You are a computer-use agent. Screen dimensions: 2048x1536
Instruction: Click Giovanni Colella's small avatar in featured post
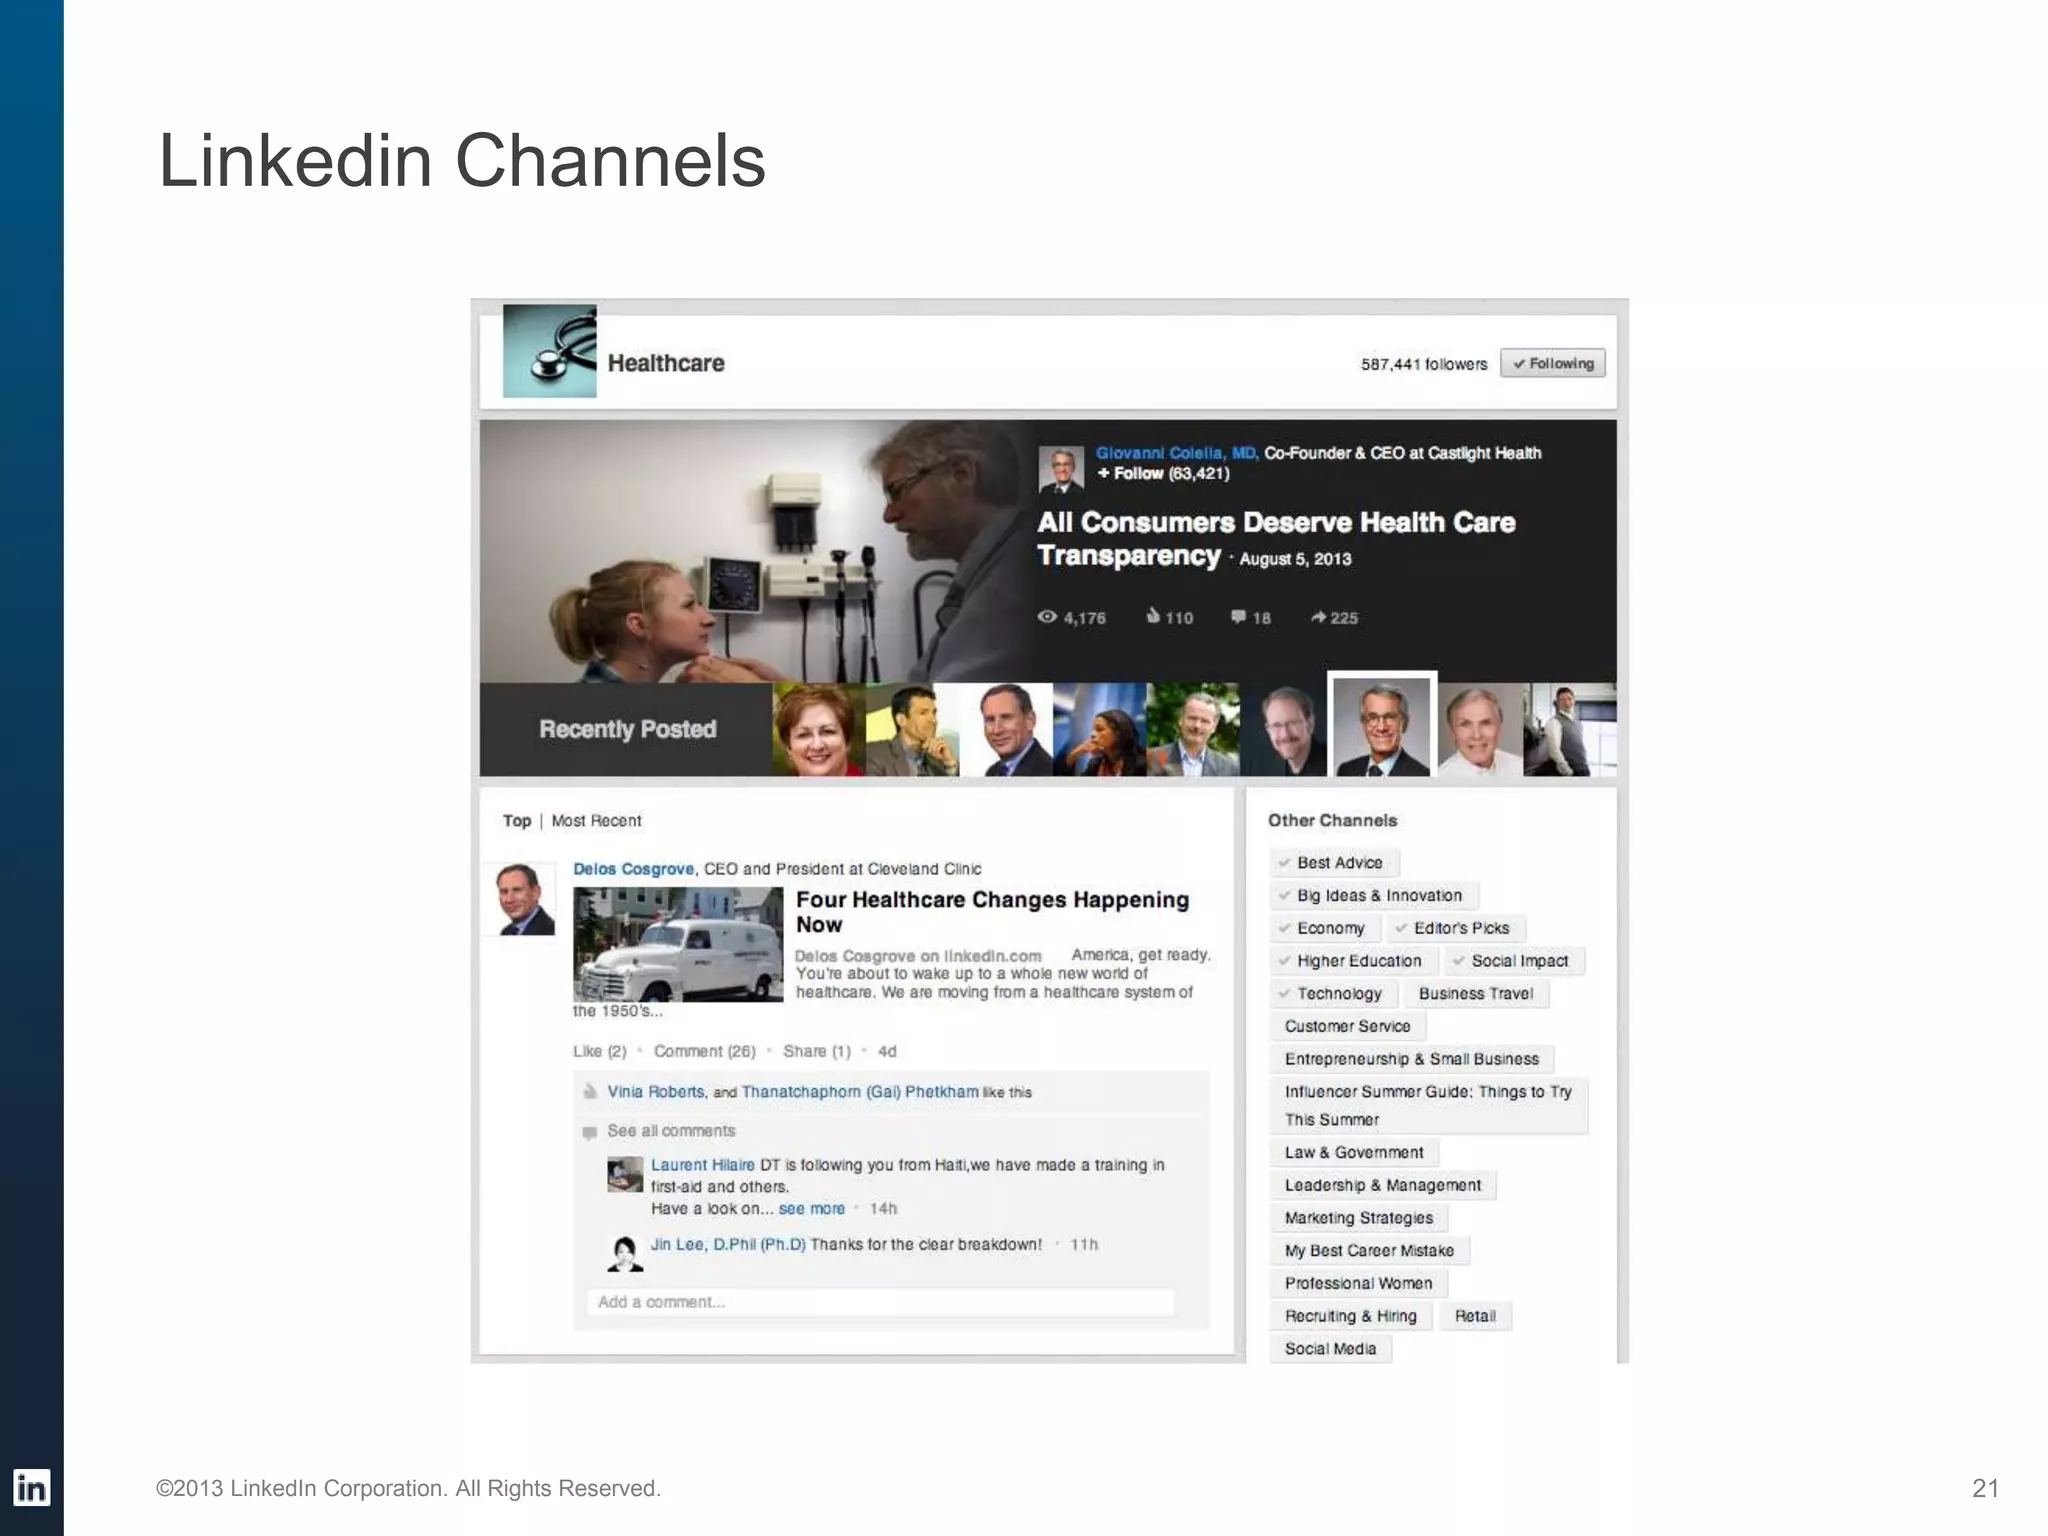coord(1061,470)
